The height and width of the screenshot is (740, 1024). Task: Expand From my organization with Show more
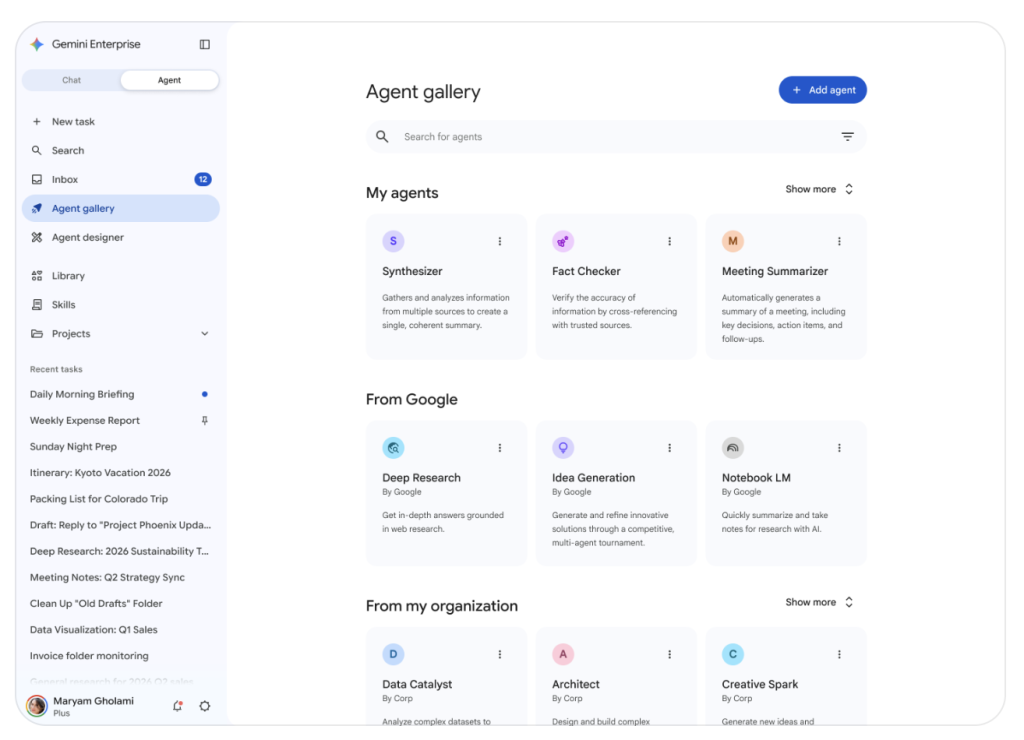819,602
